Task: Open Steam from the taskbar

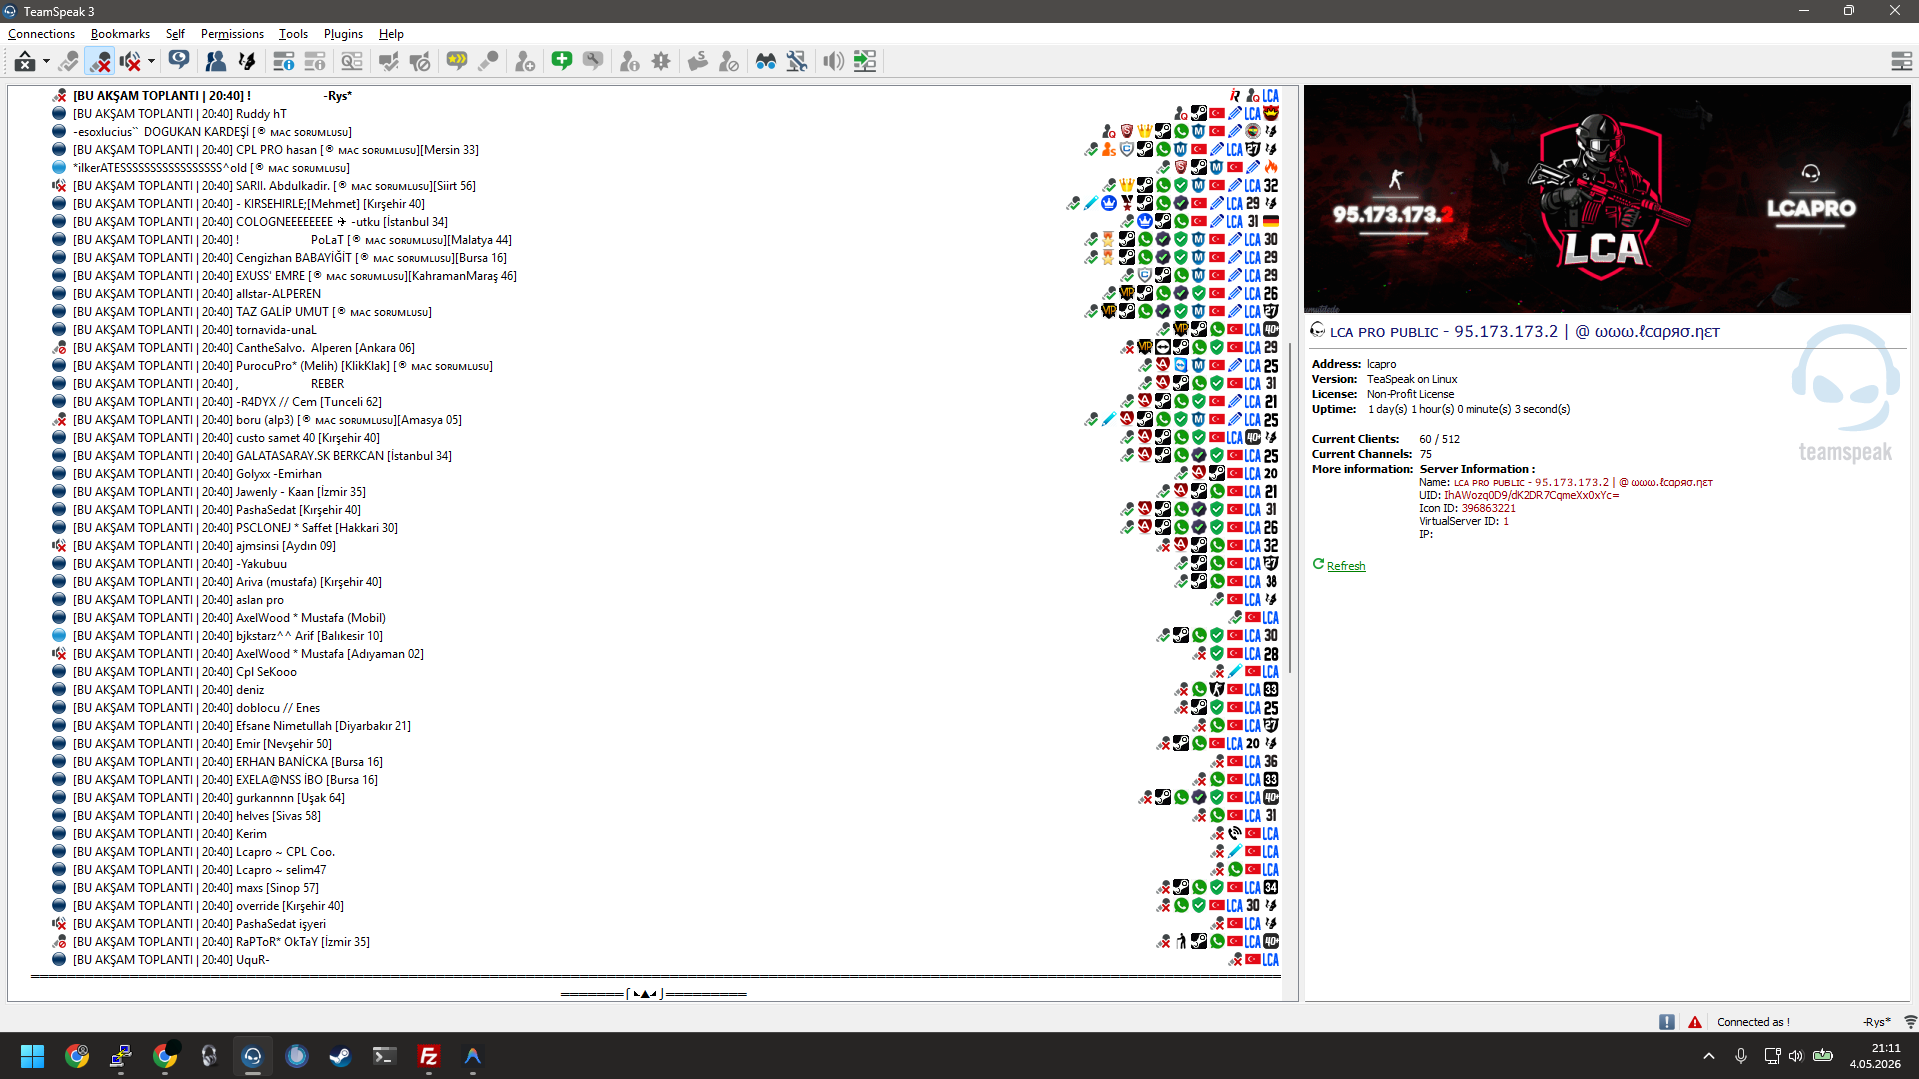Action: 340,1056
